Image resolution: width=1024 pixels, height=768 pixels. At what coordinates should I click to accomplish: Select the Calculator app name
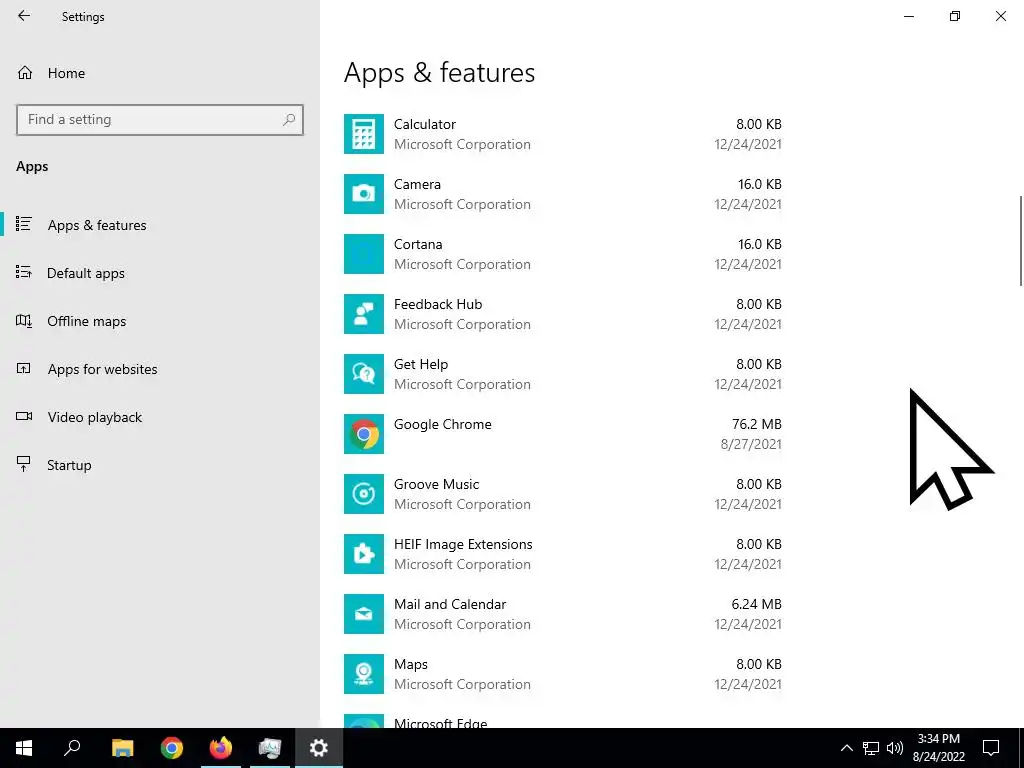coord(424,124)
